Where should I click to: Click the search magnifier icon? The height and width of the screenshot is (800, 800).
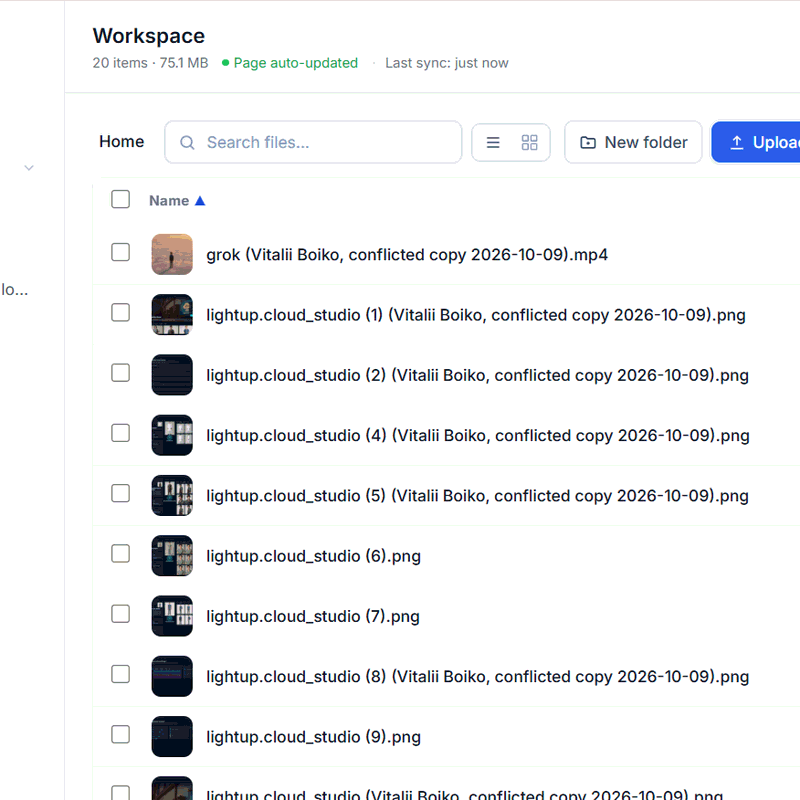click(x=187, y=142)
